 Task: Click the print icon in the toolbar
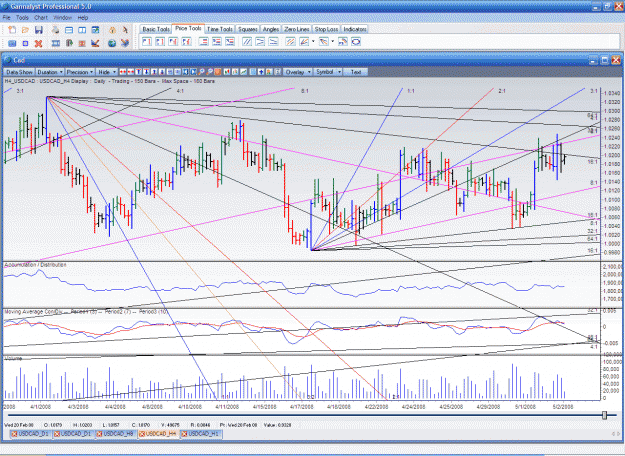tap(55, 30)
